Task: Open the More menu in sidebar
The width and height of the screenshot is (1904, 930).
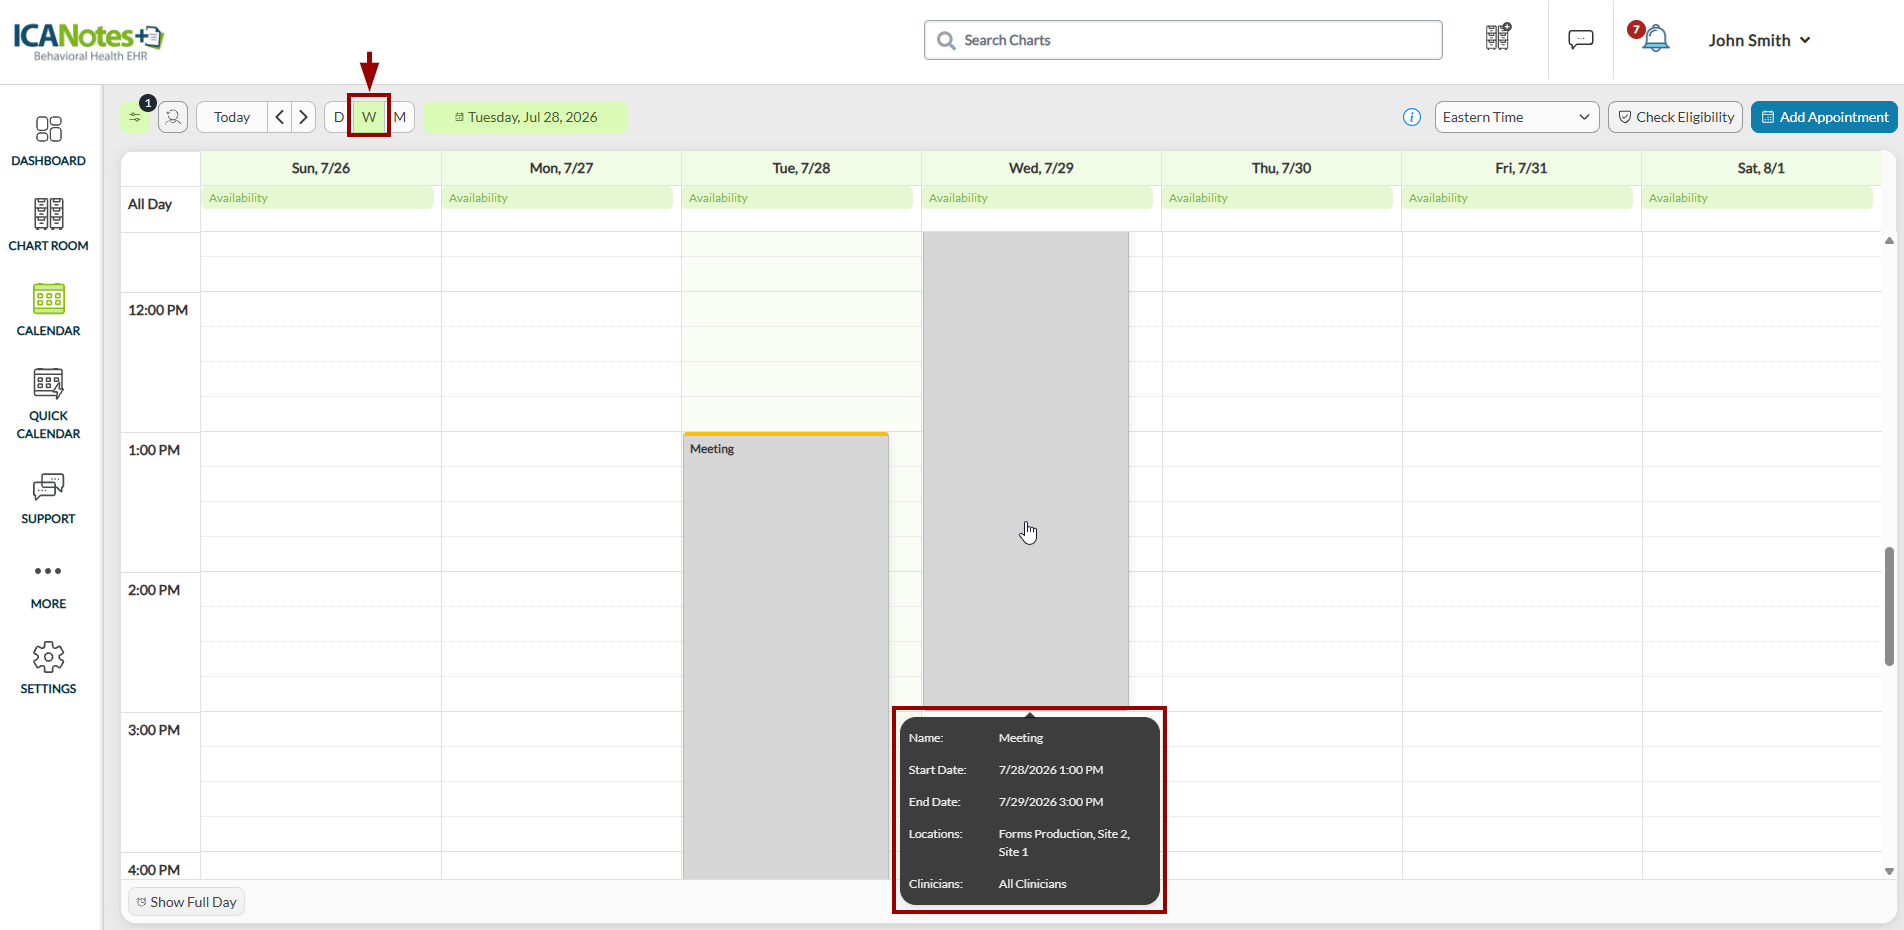Action: [x=48, y=585]
